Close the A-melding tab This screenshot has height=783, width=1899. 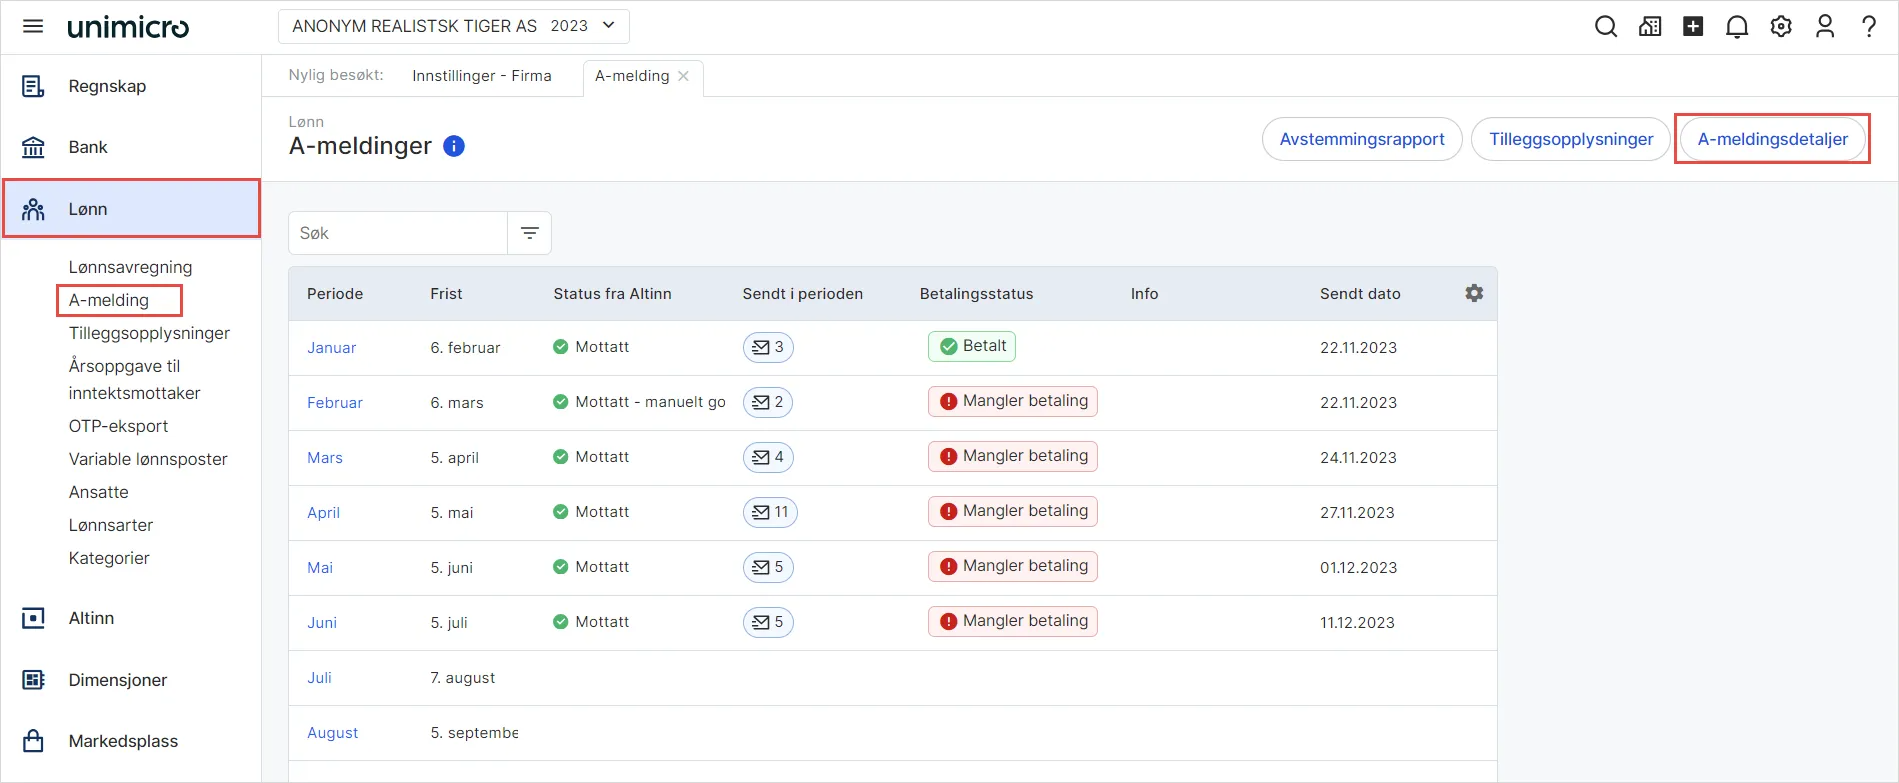(x=684, y=76)
